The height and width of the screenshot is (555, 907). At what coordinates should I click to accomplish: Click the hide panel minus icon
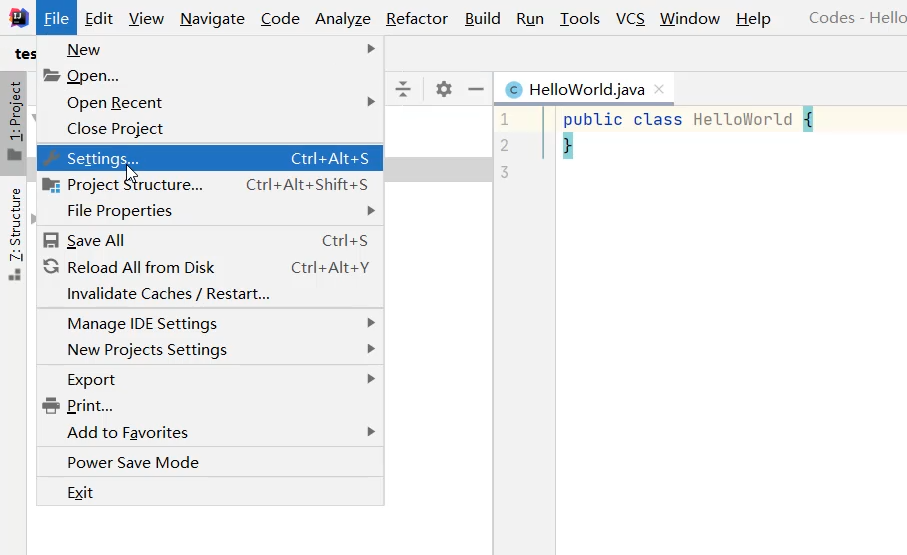tap(476, 89)
